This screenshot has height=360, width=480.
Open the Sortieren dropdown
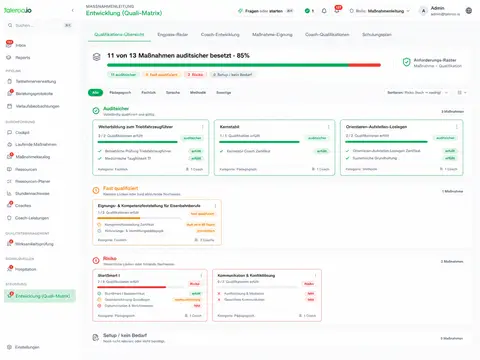point(417,92)
